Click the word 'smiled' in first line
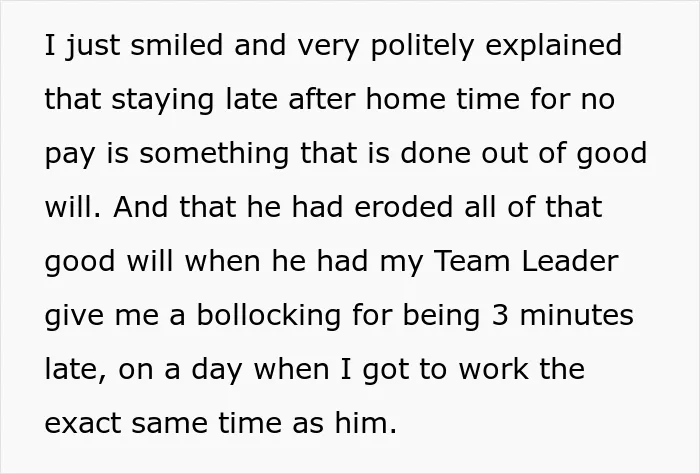700x474 pixels. pos(176,45)
